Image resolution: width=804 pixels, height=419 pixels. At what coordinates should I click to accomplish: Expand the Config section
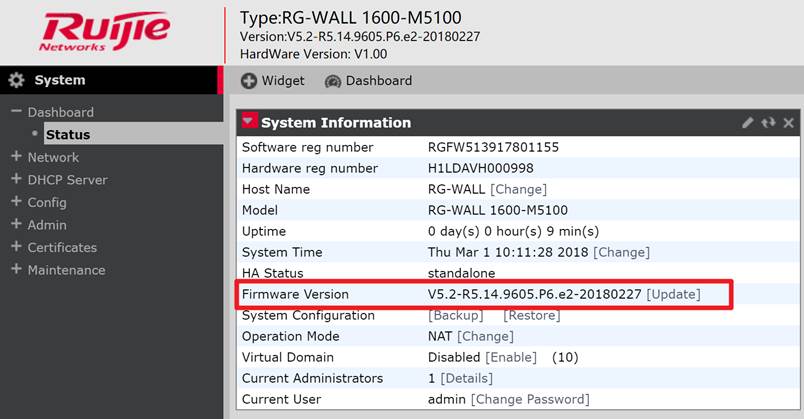[x=16, y=202]
